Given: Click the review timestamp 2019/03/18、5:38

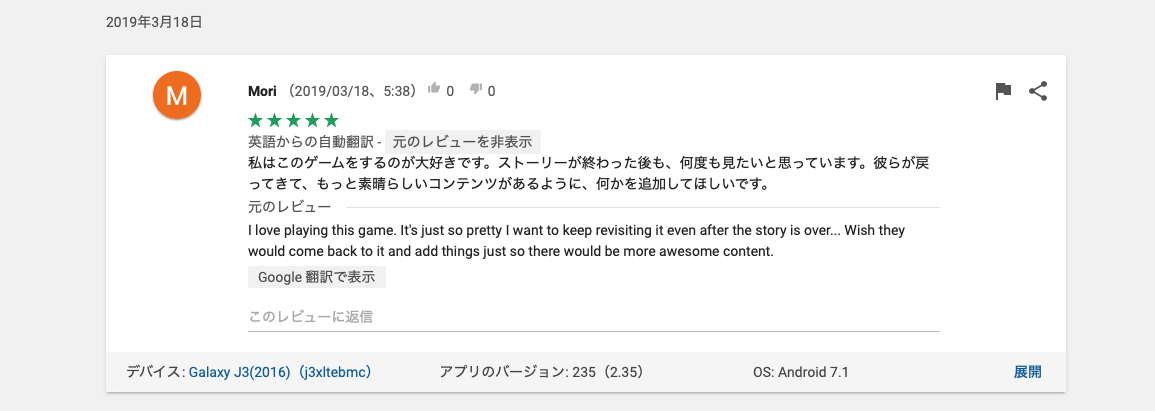Looking at the screenshot, I should point(351,91).
